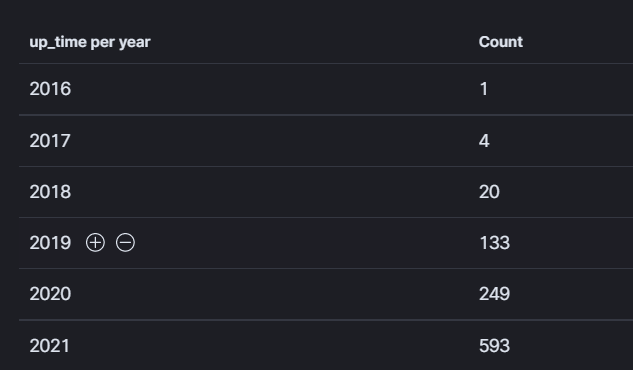Click the empty area of the 2016 row
This screenshot has width=633, height=370.
click(x=275, y=89)
